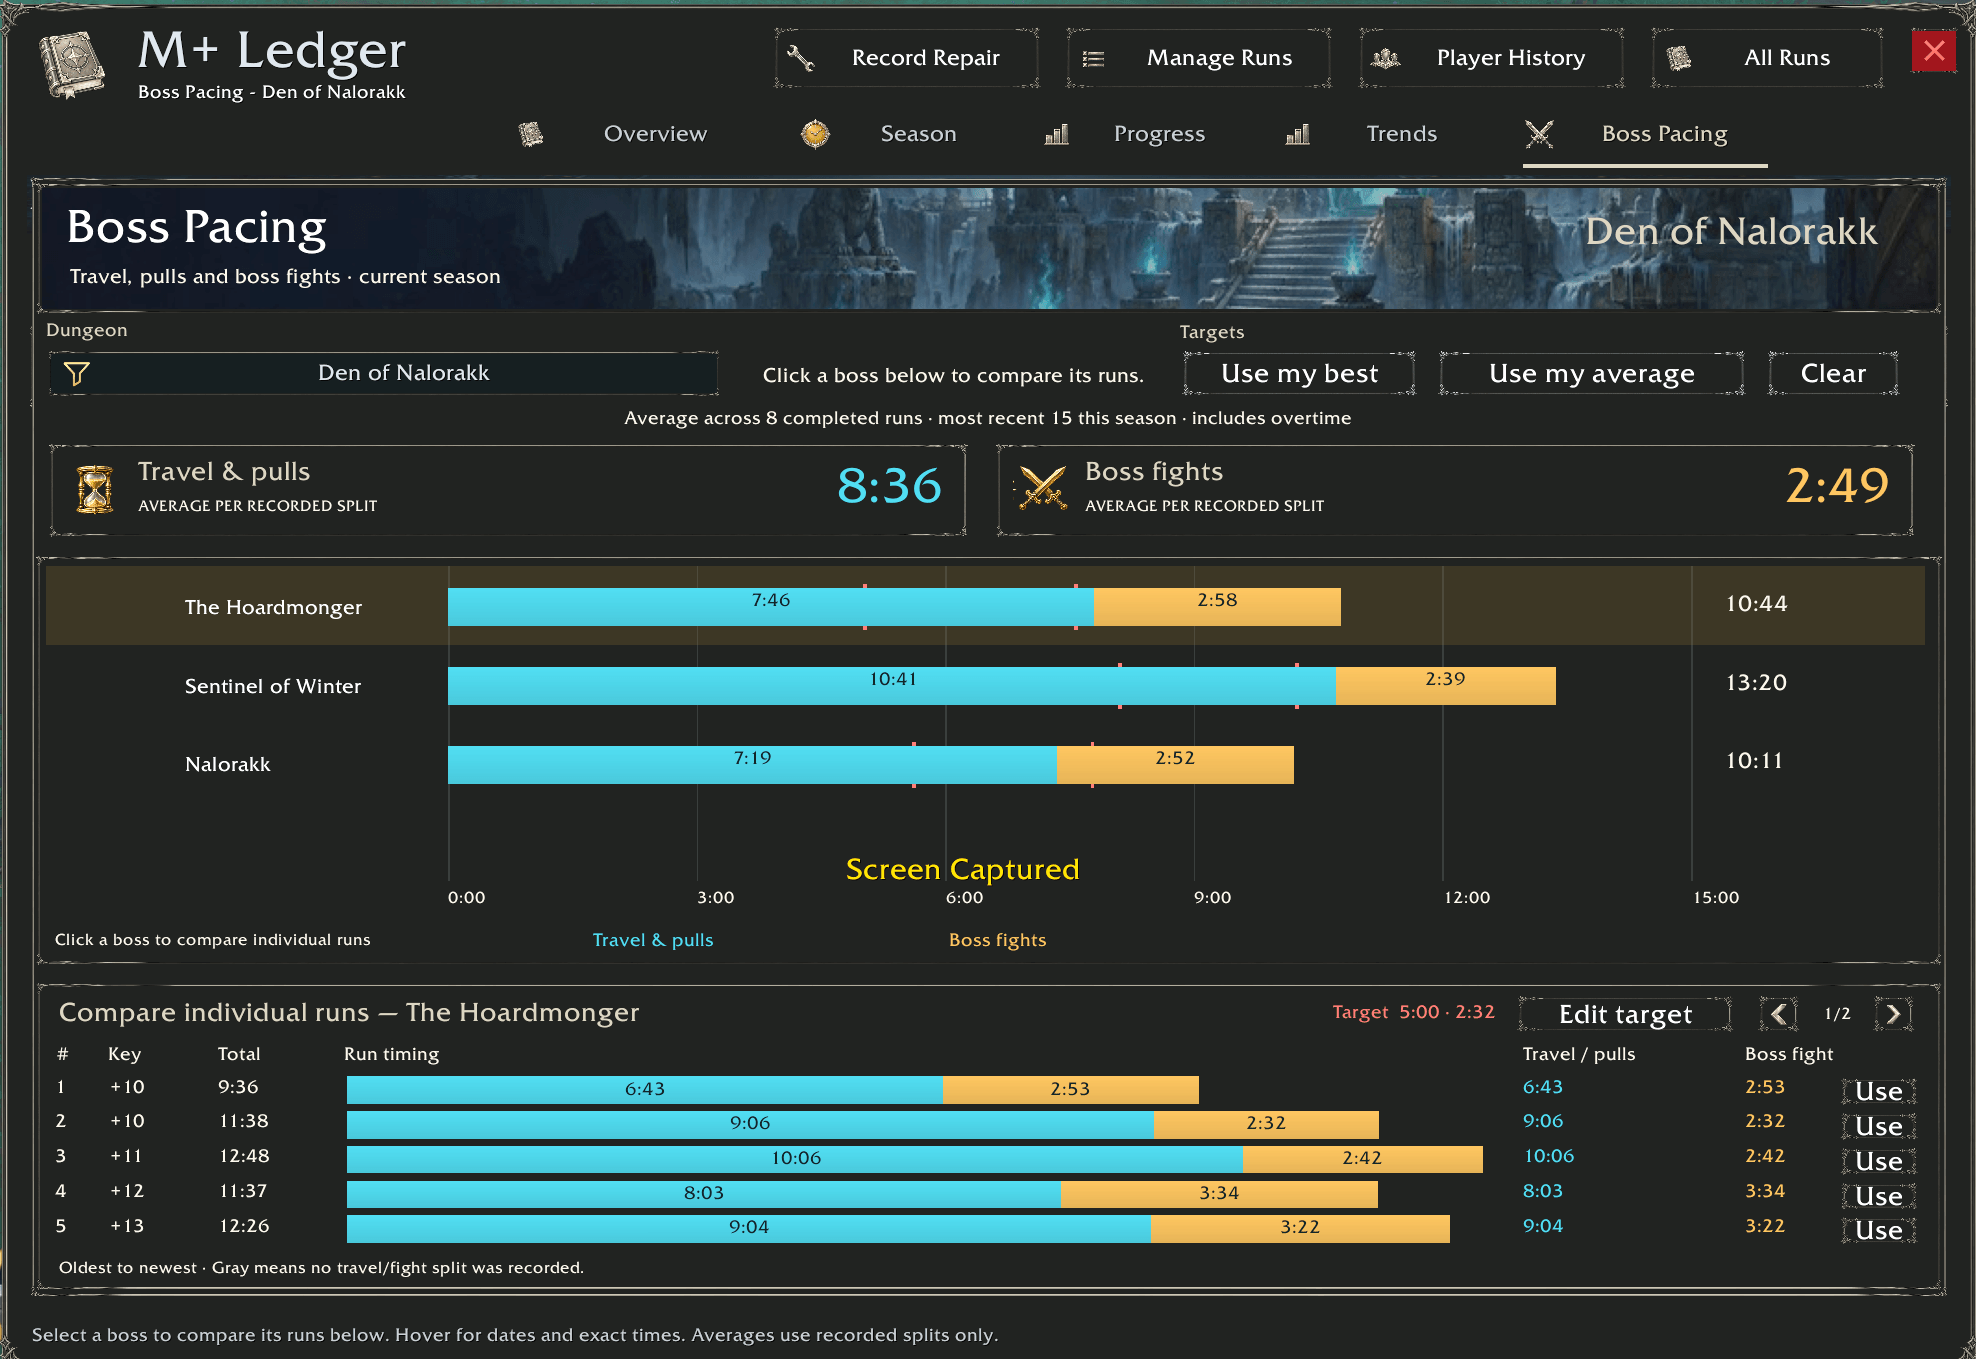This screenshot has width=1976, height=1359.
Task: Click Use for run 5 (12:26)
Action: [1879, 1230]
